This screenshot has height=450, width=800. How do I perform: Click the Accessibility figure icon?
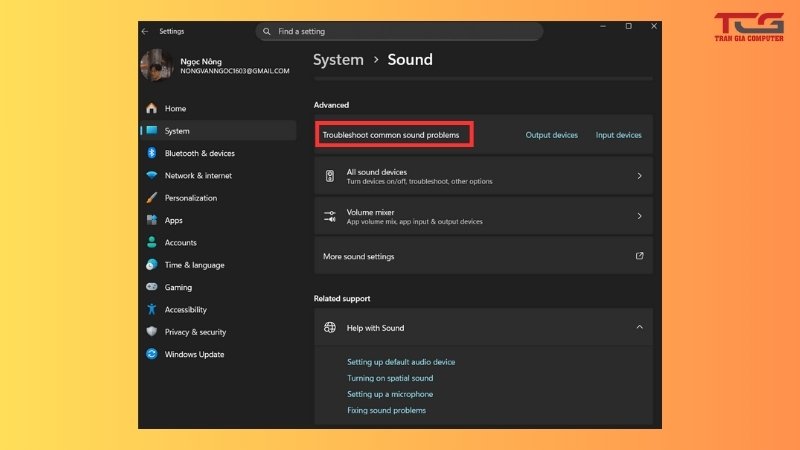[152, 310]
